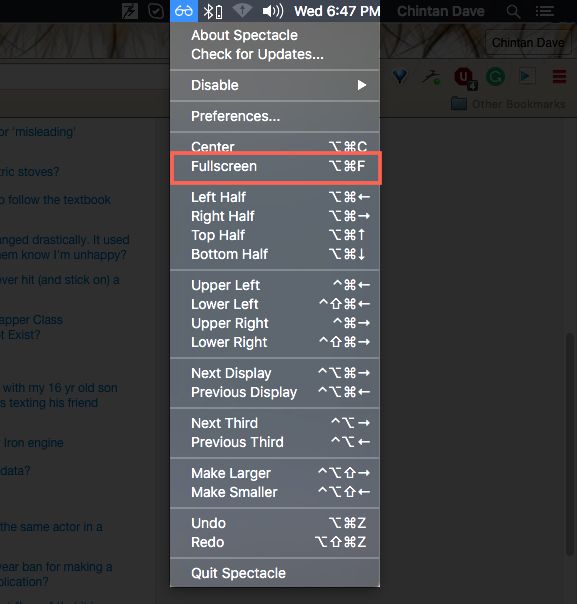The width and height of the screenshot is (577, 604).
Task: Click the browser page vertical scrollbar
Action: pyautogui.click(x=570, y=443)
